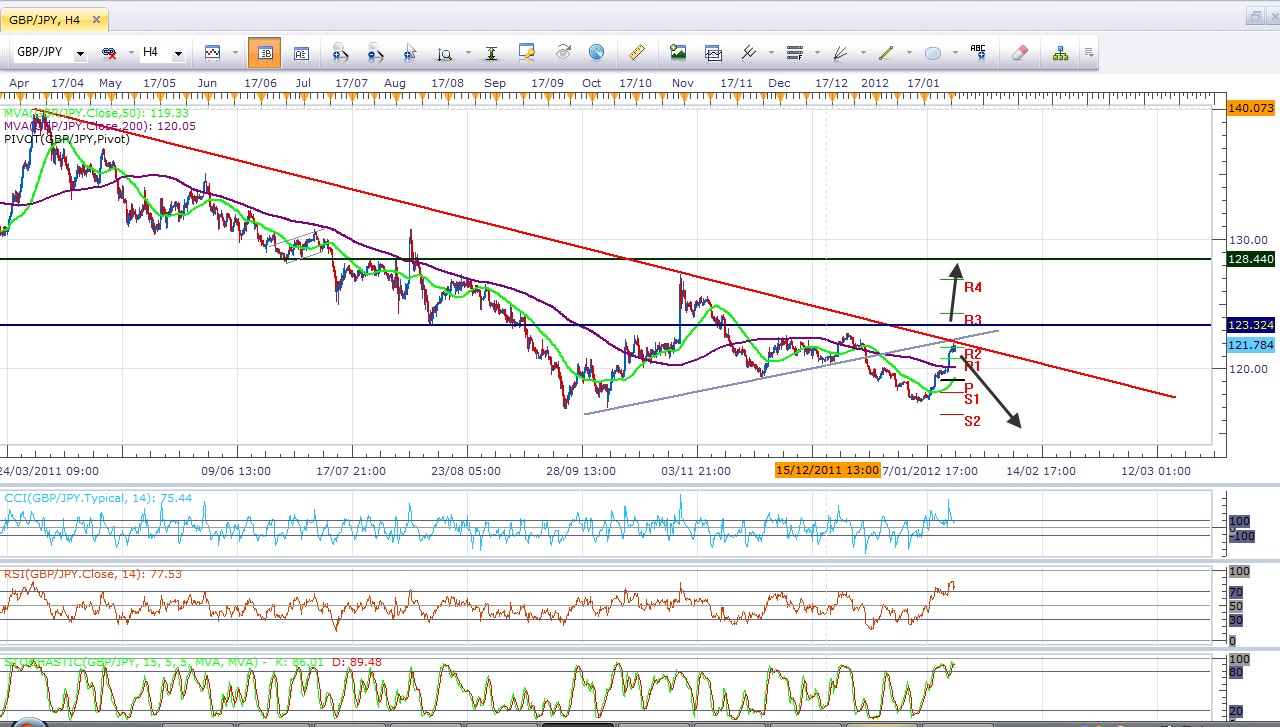The image size is (1280, 727).
Task: Click the 28/09 13:00 date label
Action: 581,470
